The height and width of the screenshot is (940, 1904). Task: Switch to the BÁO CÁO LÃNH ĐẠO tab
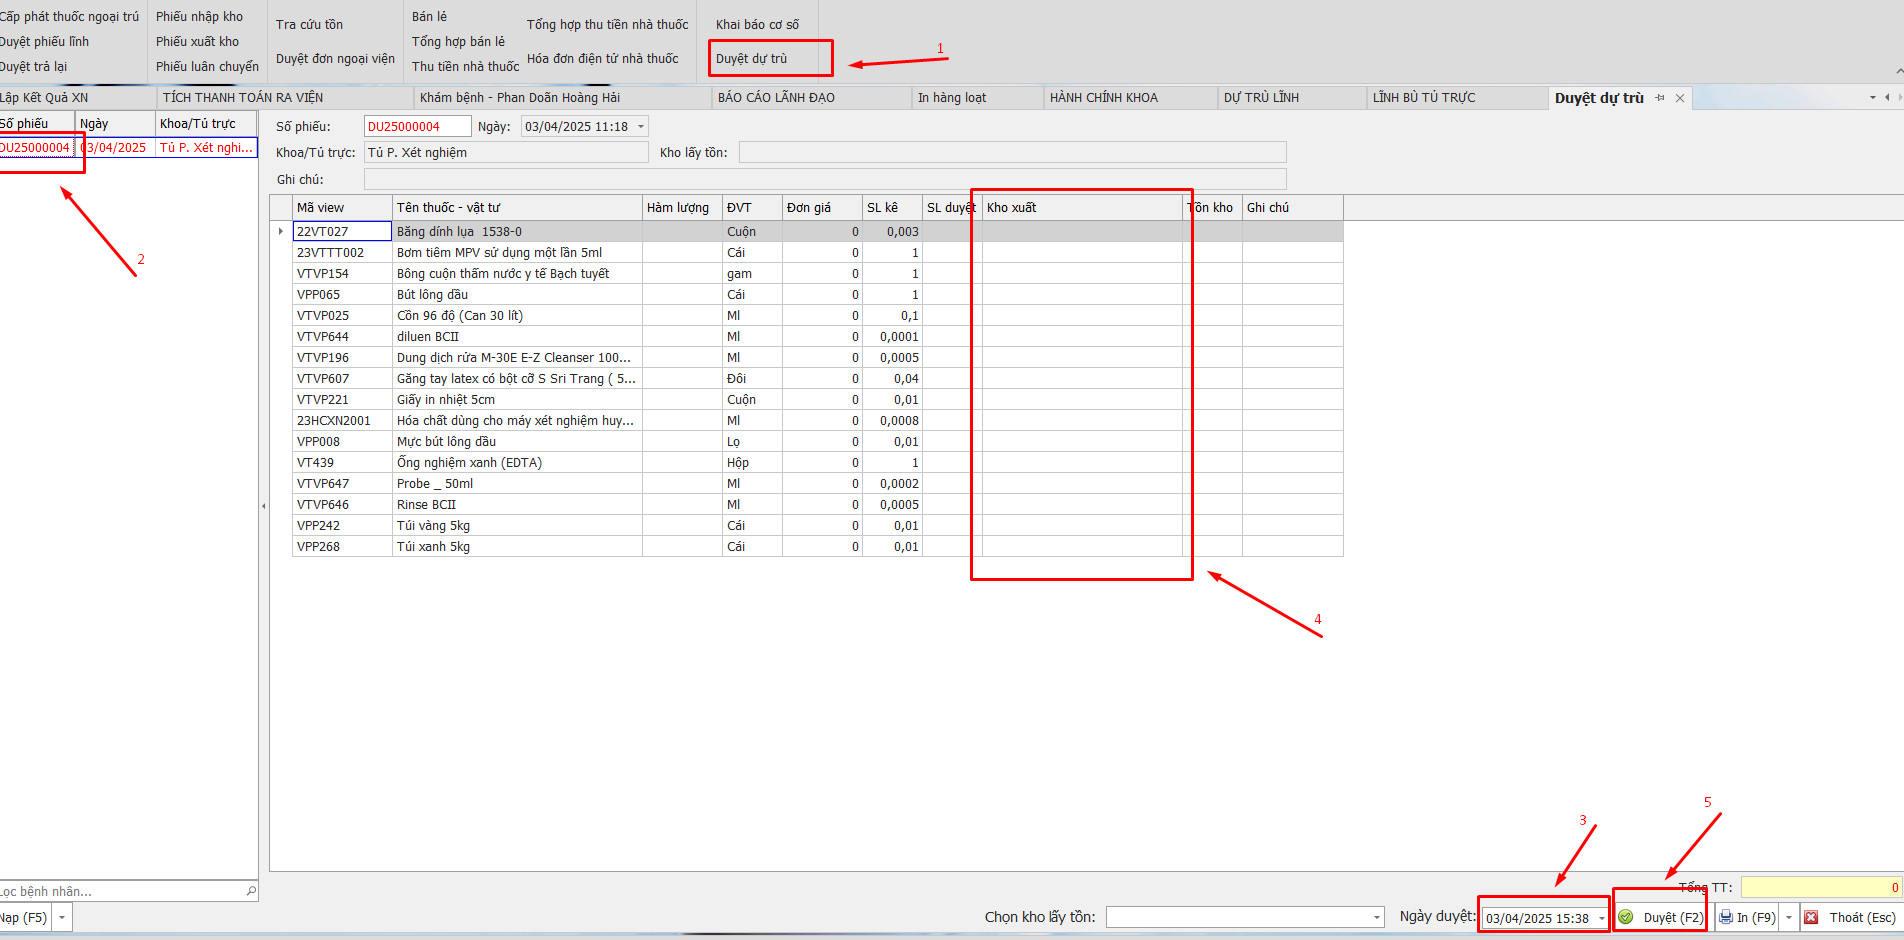[x=776, y=98]
